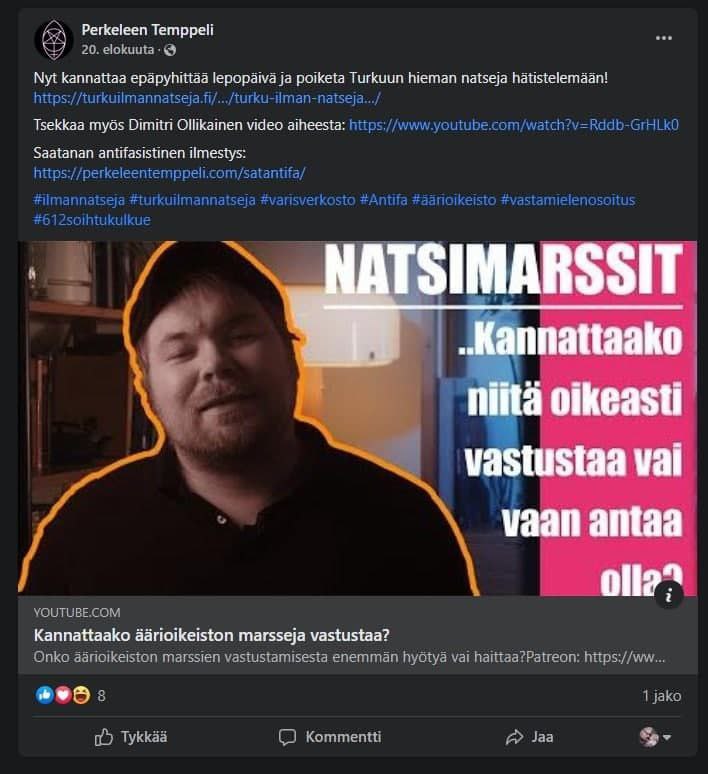708x774 pixels.
Task: Open the three-dot post options menu
Action: (x=664, y=38)
